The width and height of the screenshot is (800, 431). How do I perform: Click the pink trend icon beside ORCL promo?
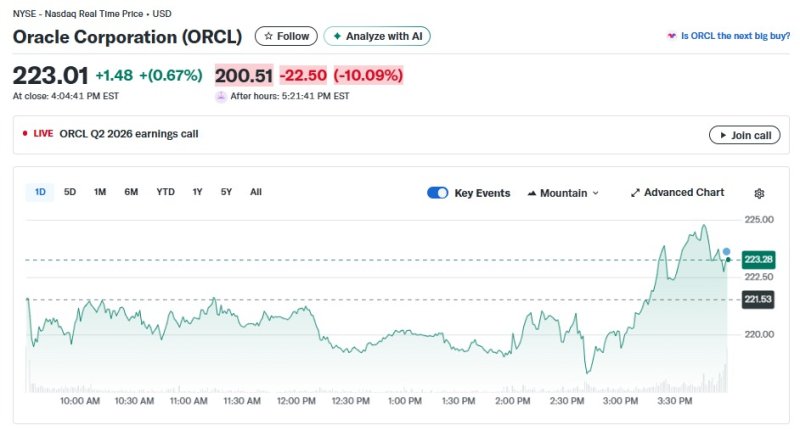[x=671, y=36]
